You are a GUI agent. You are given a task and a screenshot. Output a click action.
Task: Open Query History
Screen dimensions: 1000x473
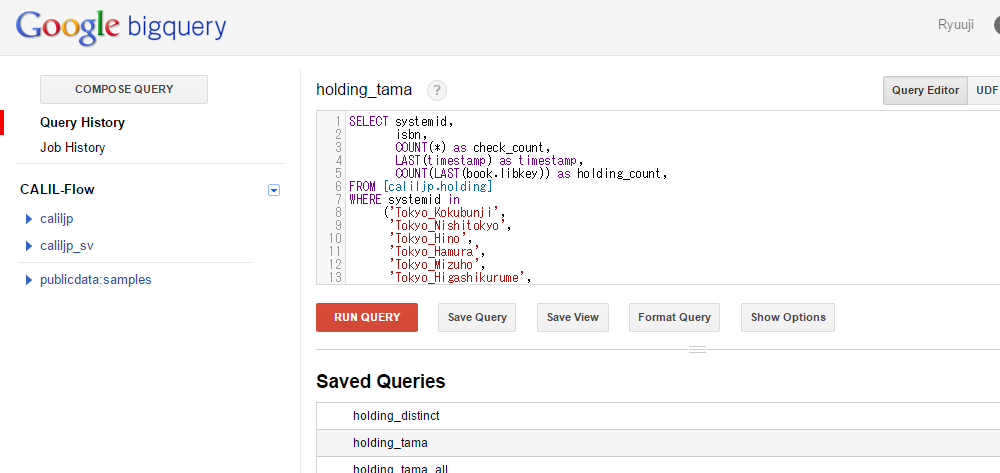(82, 122)
